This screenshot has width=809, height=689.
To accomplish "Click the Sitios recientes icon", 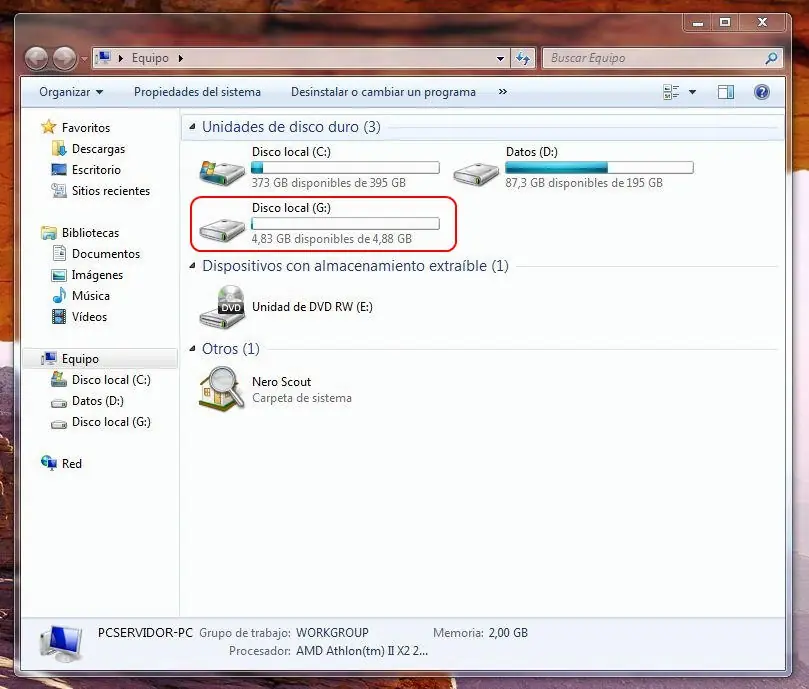I will click(59, 190).
